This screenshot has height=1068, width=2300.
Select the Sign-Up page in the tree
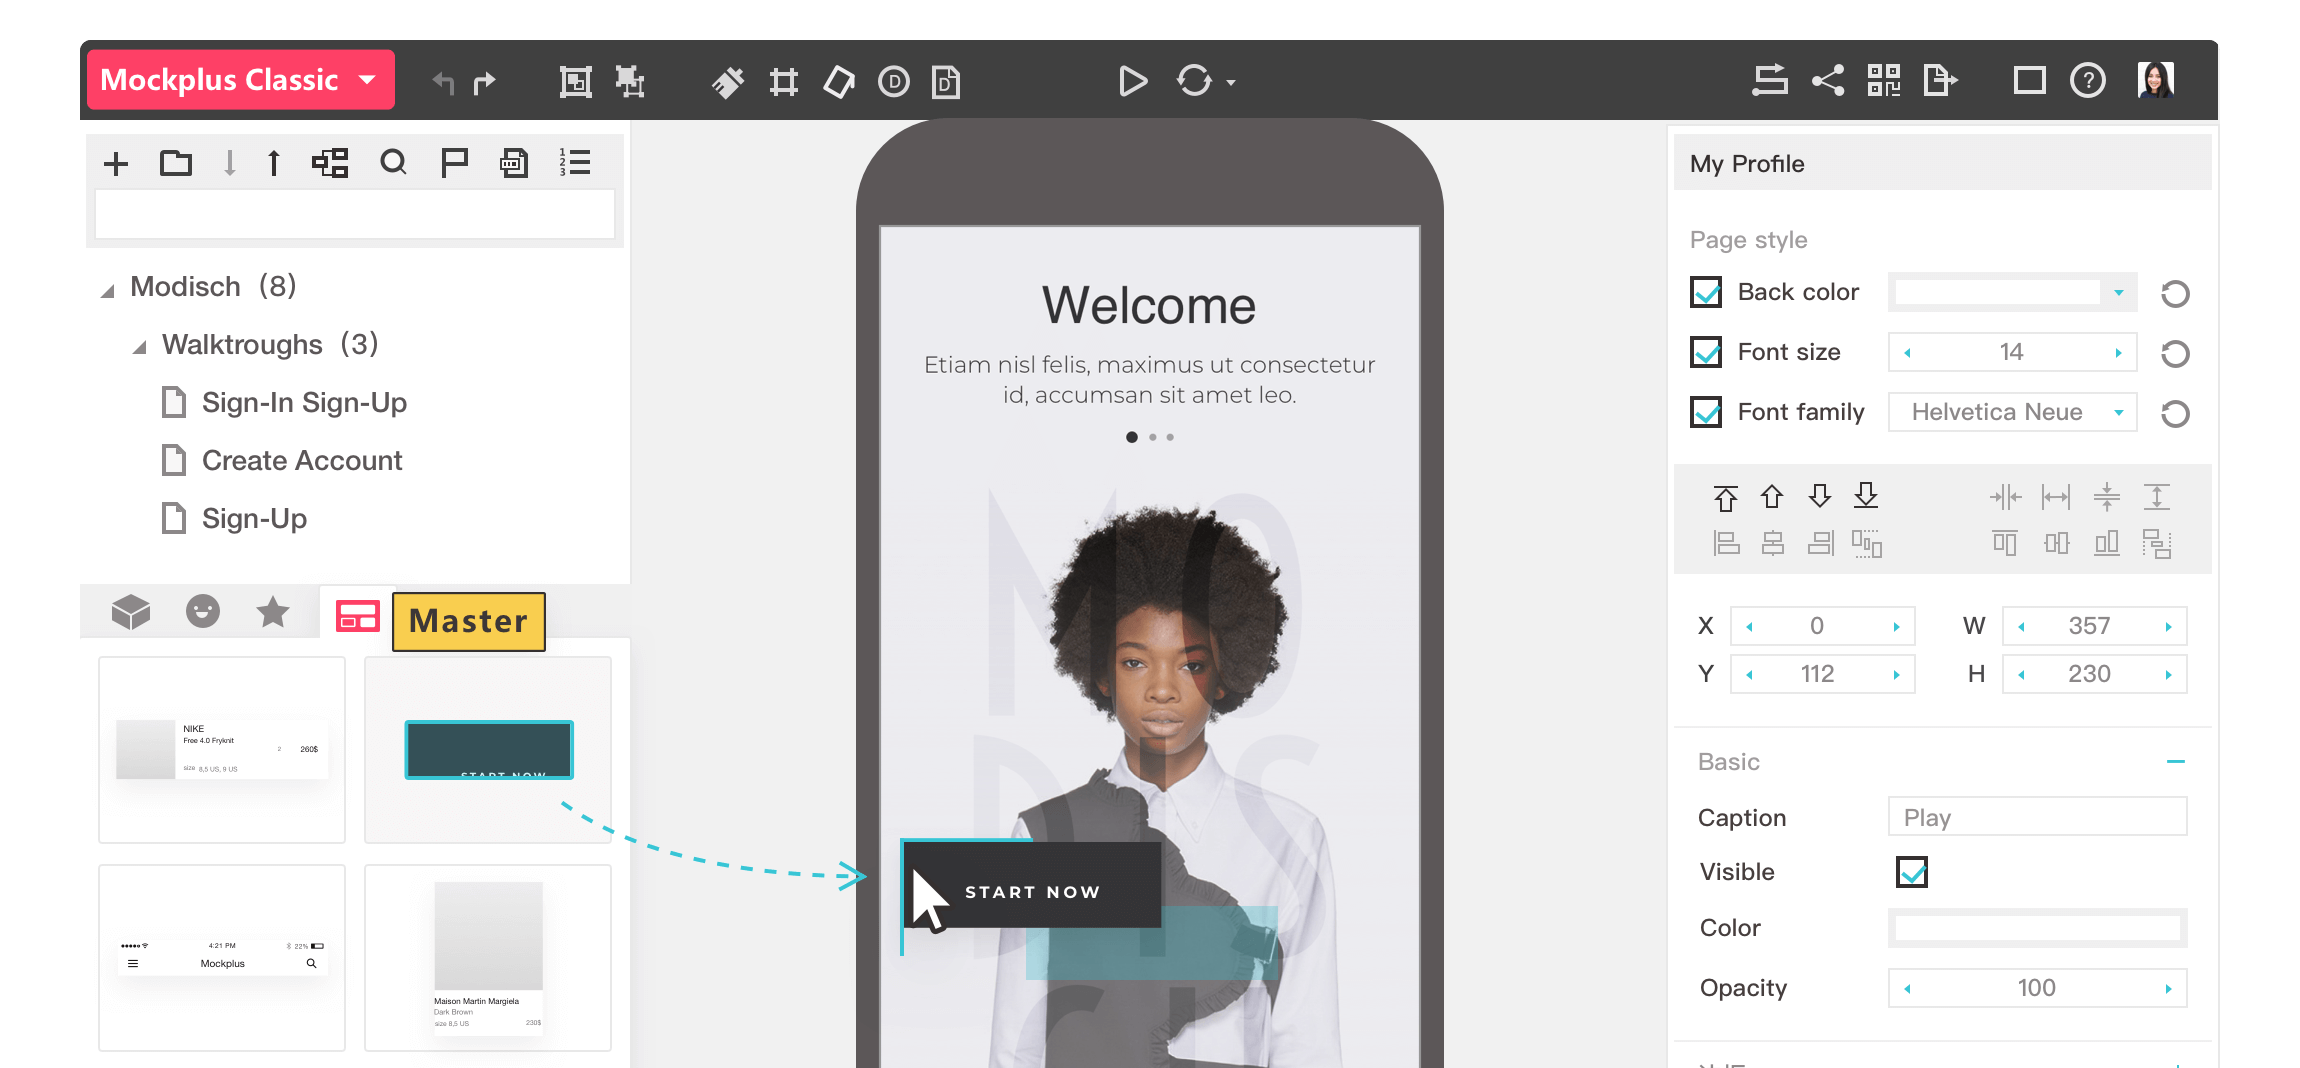(252, 518)
